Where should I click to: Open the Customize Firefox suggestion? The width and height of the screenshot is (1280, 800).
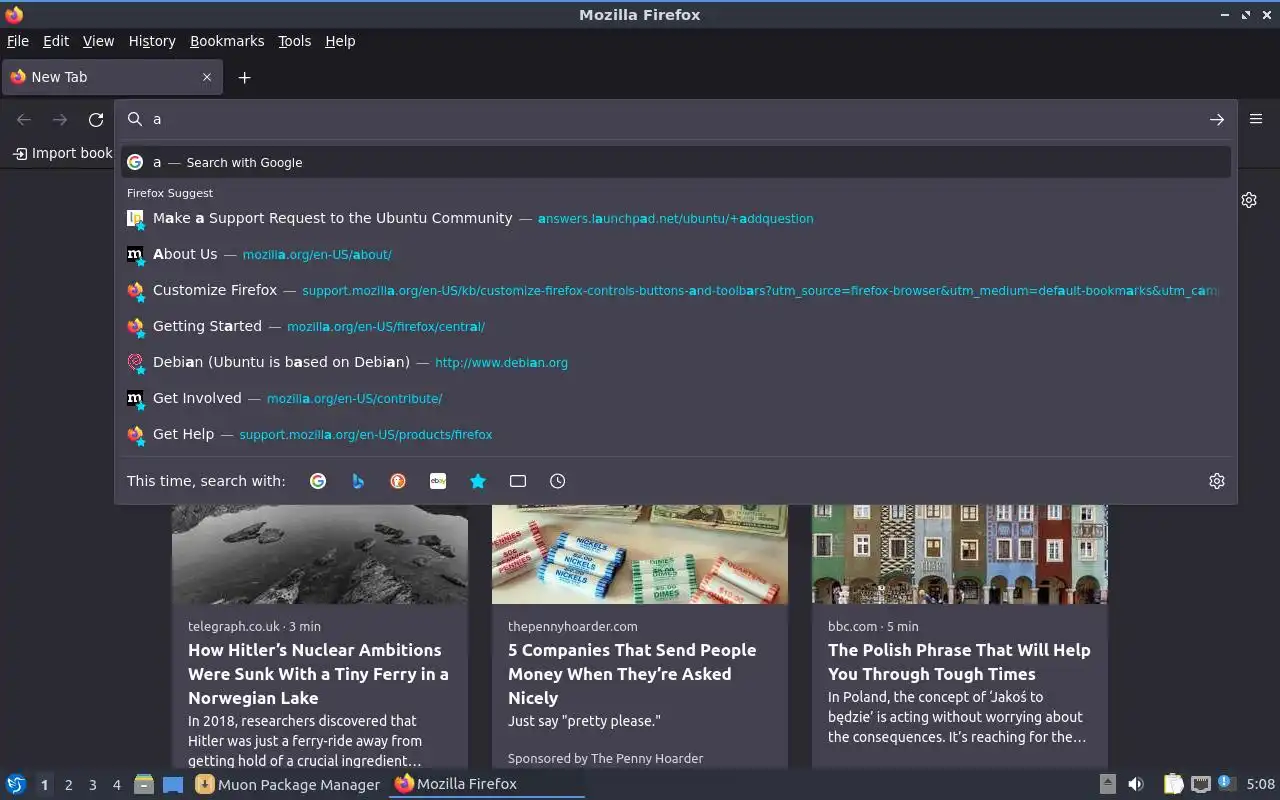coord(676,290)
